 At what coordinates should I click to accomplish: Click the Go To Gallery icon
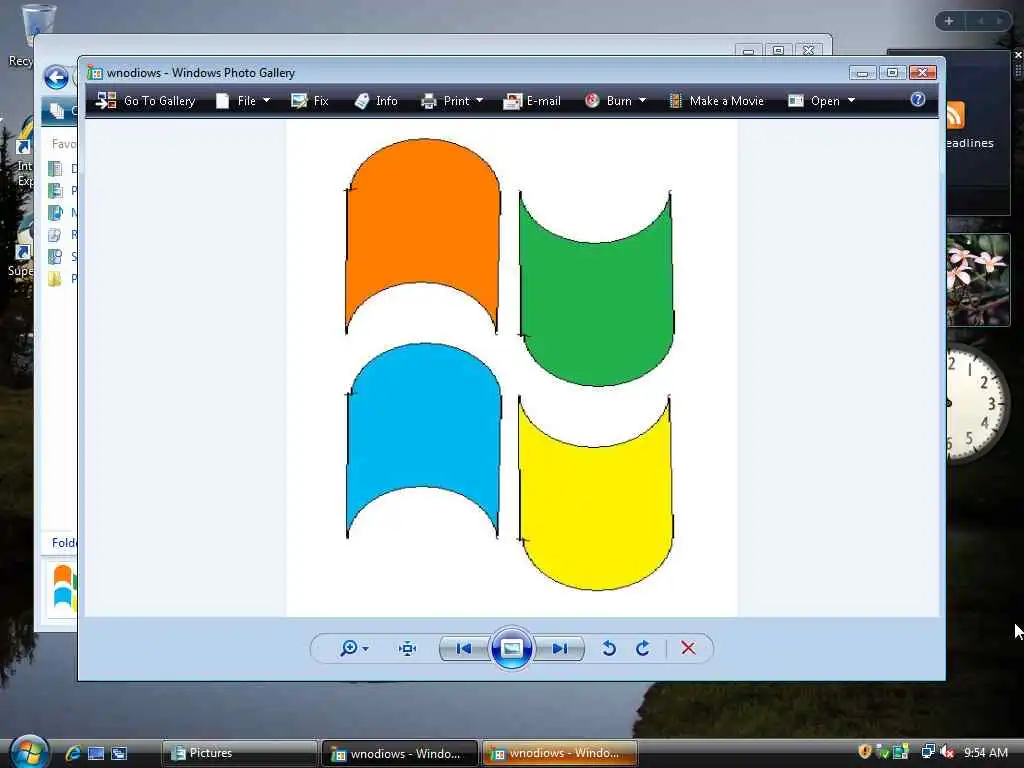tap(106, 101)
